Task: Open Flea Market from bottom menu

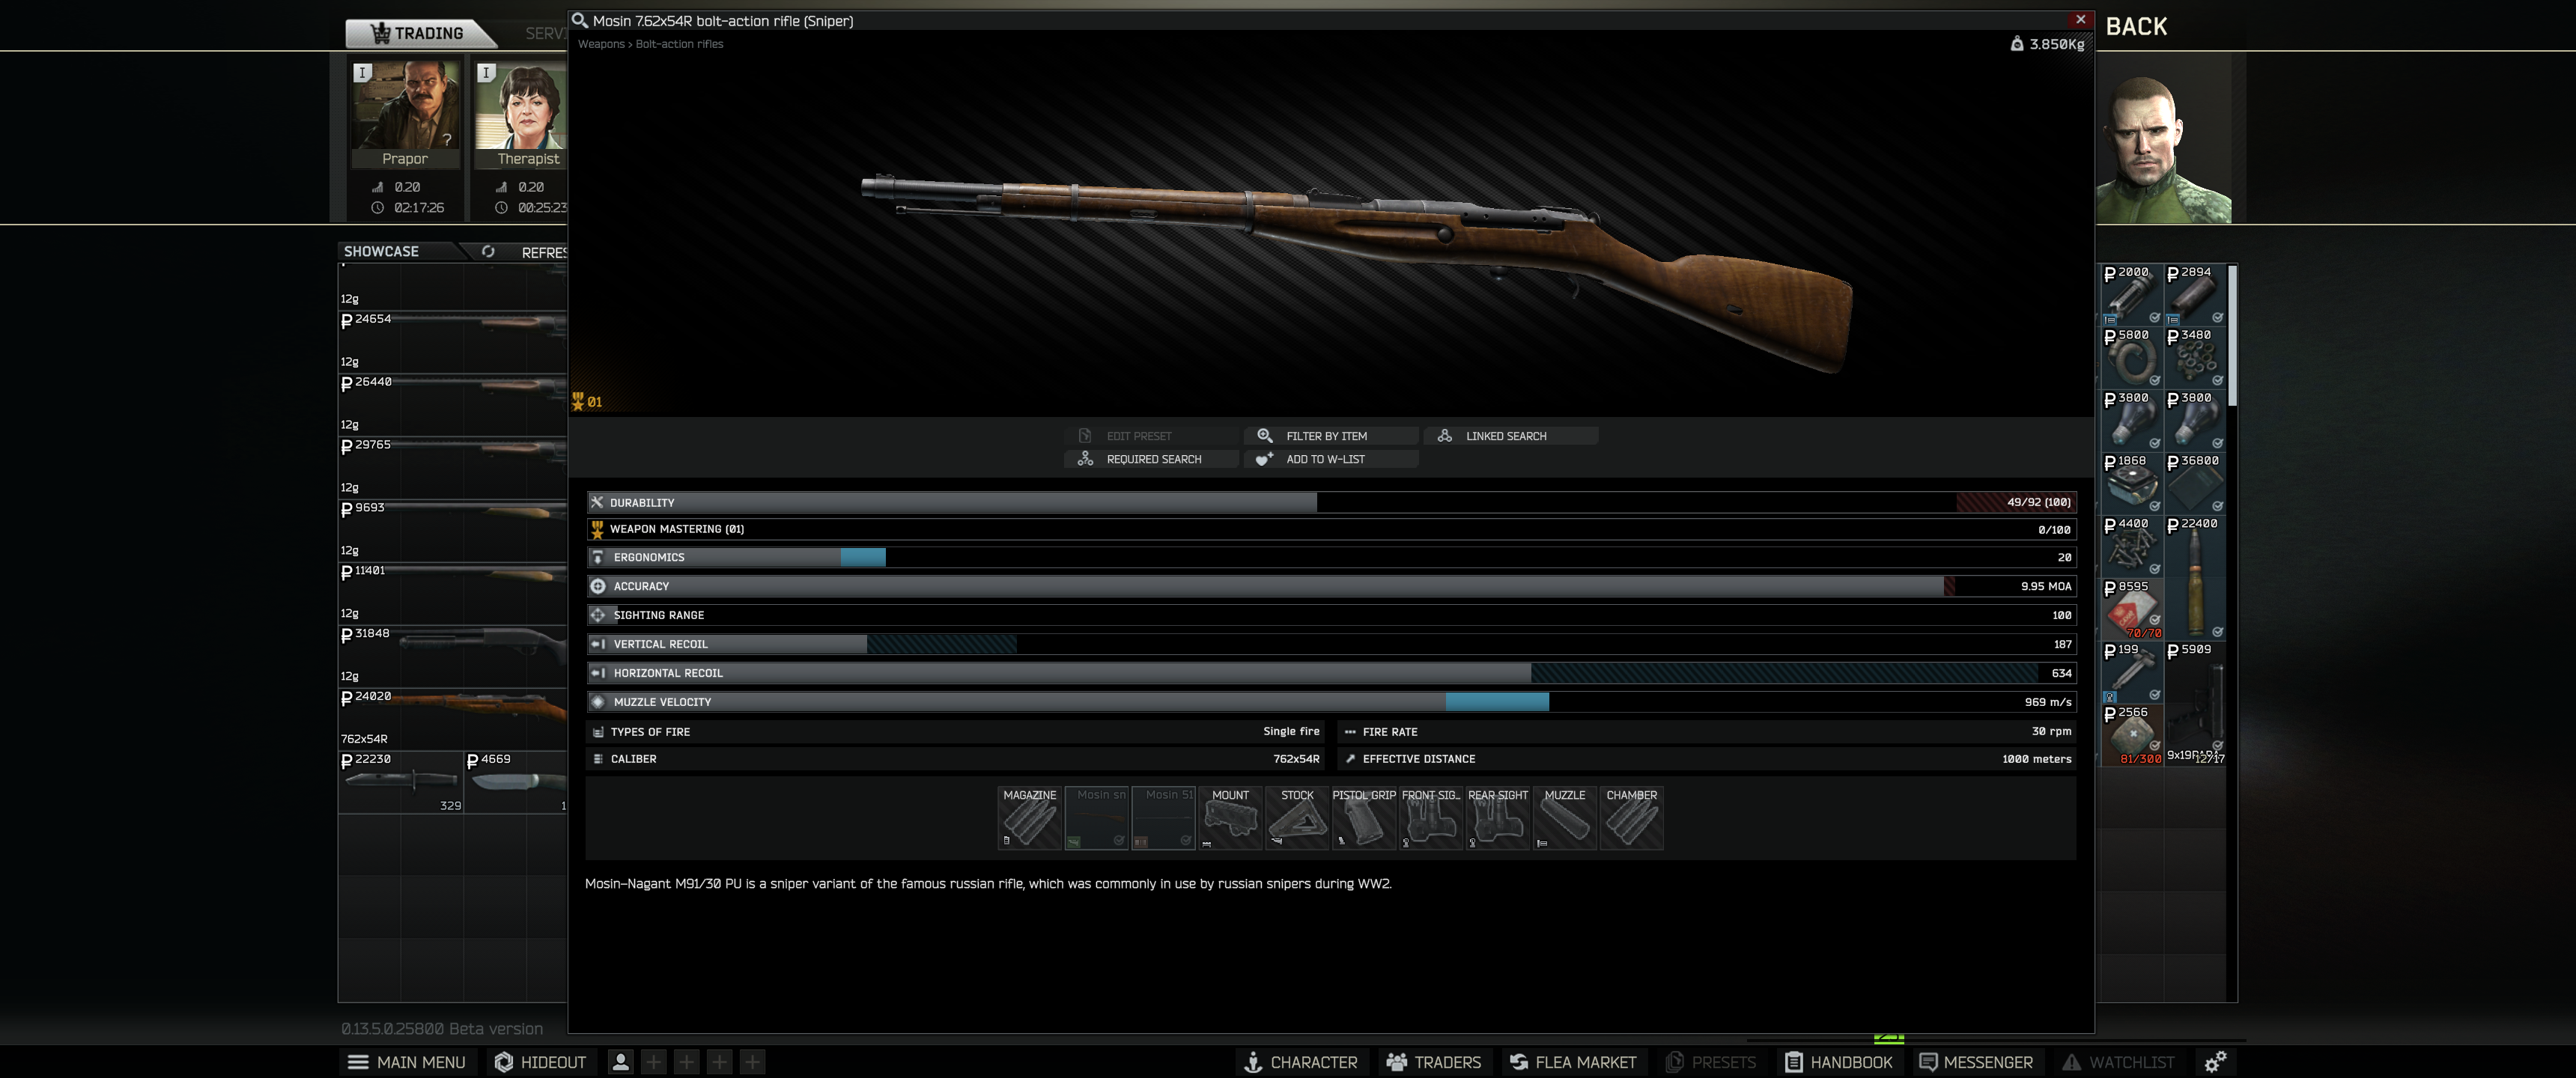Action: [1573, 1062]
